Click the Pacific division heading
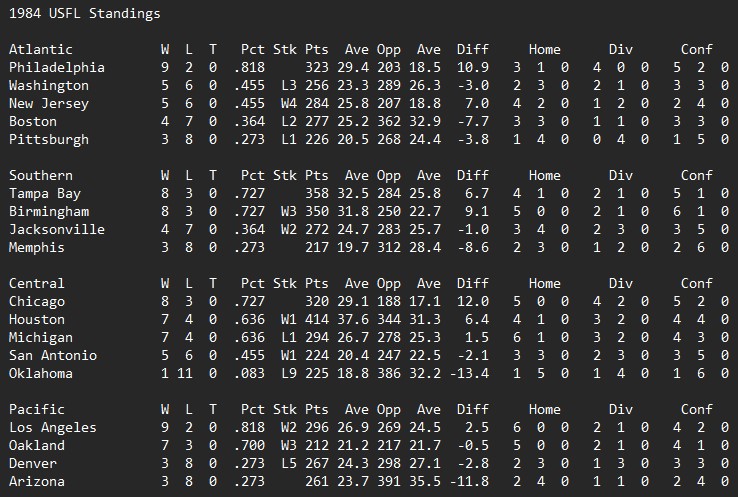The width and height of the screenshot is (738, 497). coord(36,410)
